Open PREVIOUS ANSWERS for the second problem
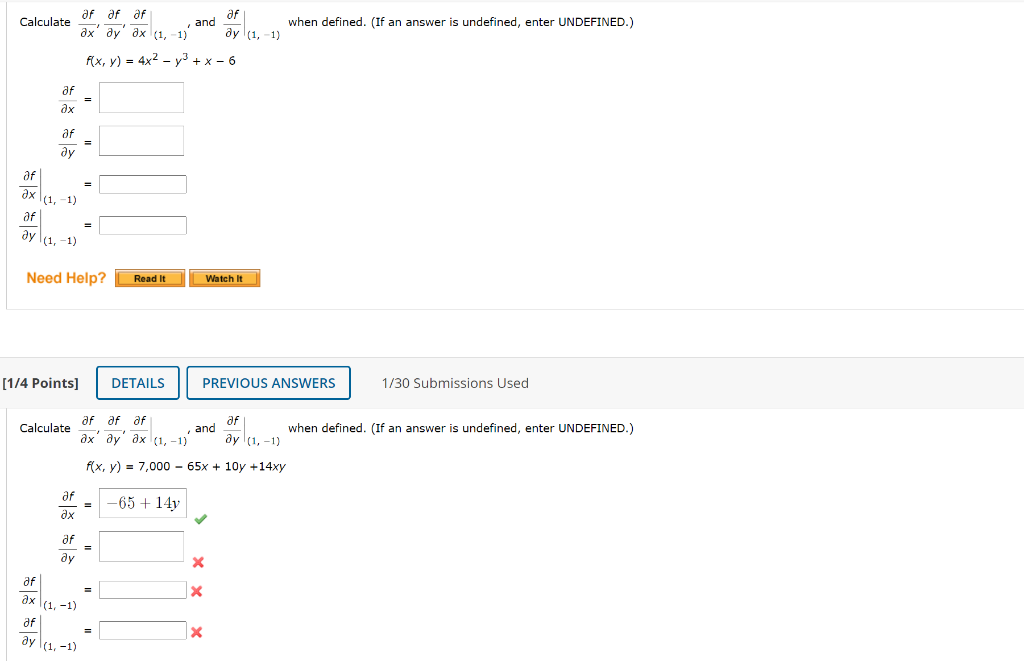The image size is (1024, 661). point(268,382)
